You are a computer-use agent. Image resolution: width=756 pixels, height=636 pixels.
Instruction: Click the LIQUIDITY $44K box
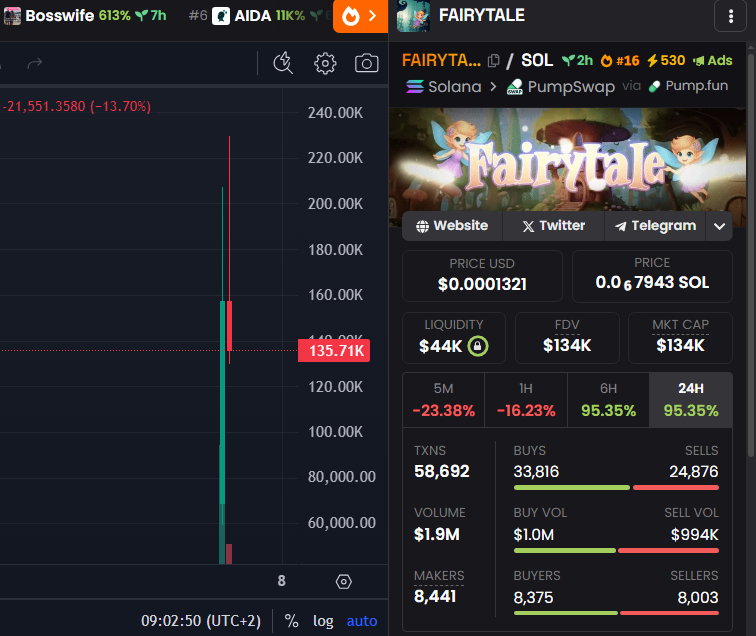point(454,338)
